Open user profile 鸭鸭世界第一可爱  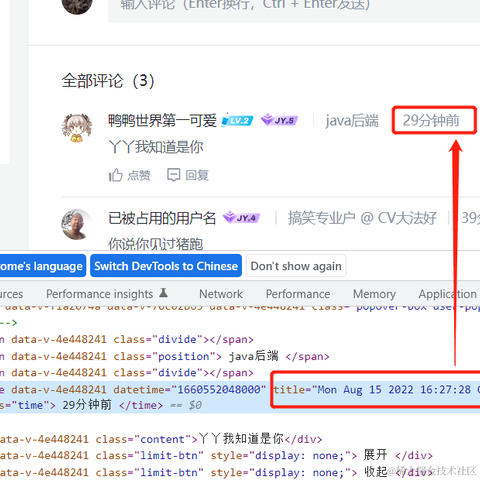162,120
